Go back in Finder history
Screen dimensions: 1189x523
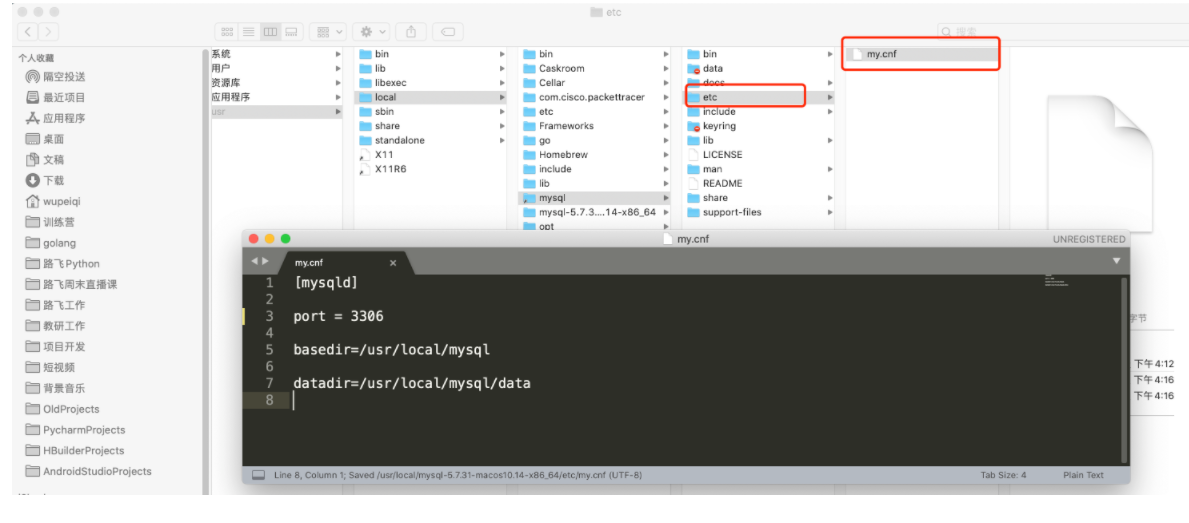(28, 32)
